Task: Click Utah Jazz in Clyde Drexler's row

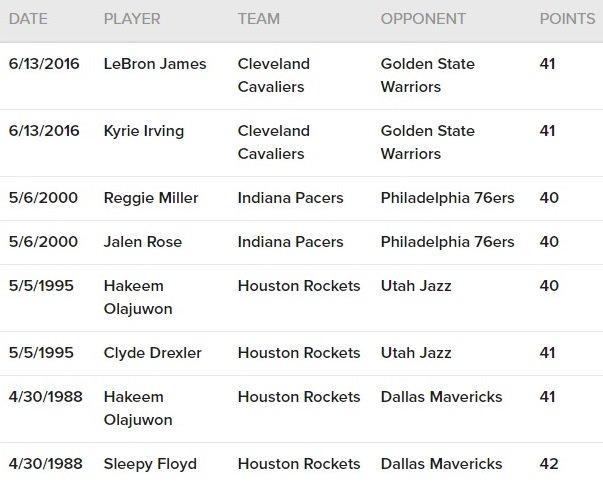Action: [x=416, y=353]
